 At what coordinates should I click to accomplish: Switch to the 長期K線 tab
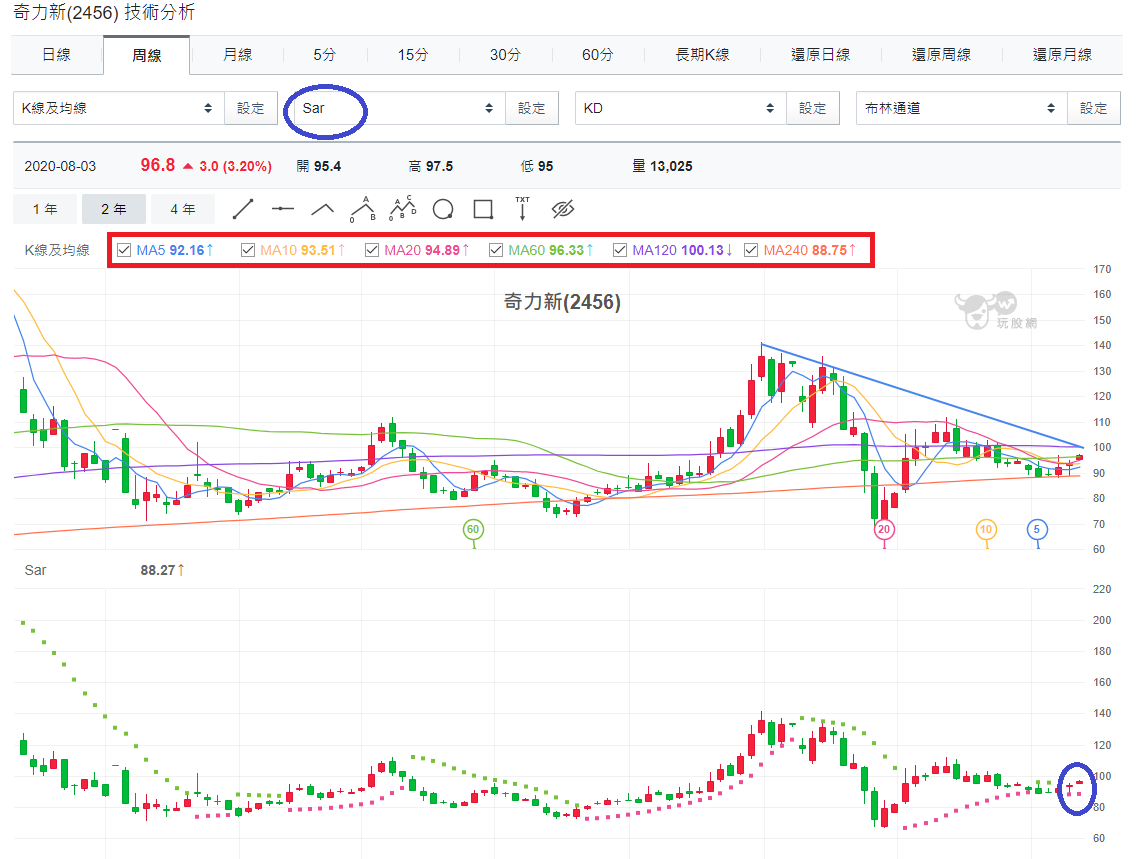pyautogui.click(x=702, y=55)
